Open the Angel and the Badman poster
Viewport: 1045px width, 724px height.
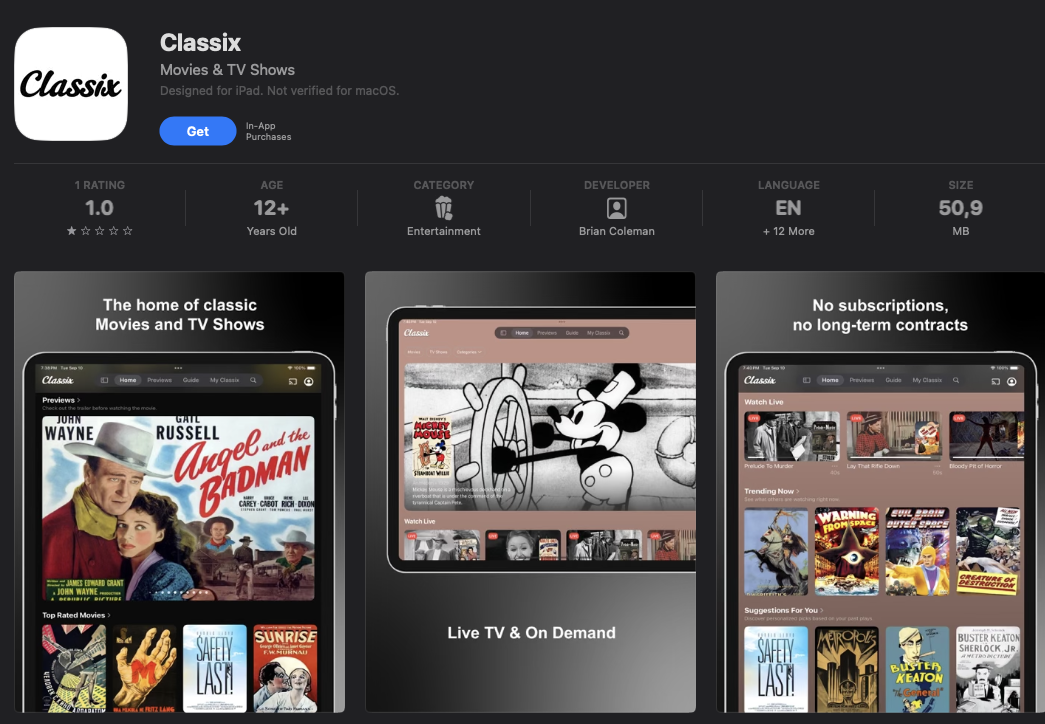click(178, 508)
